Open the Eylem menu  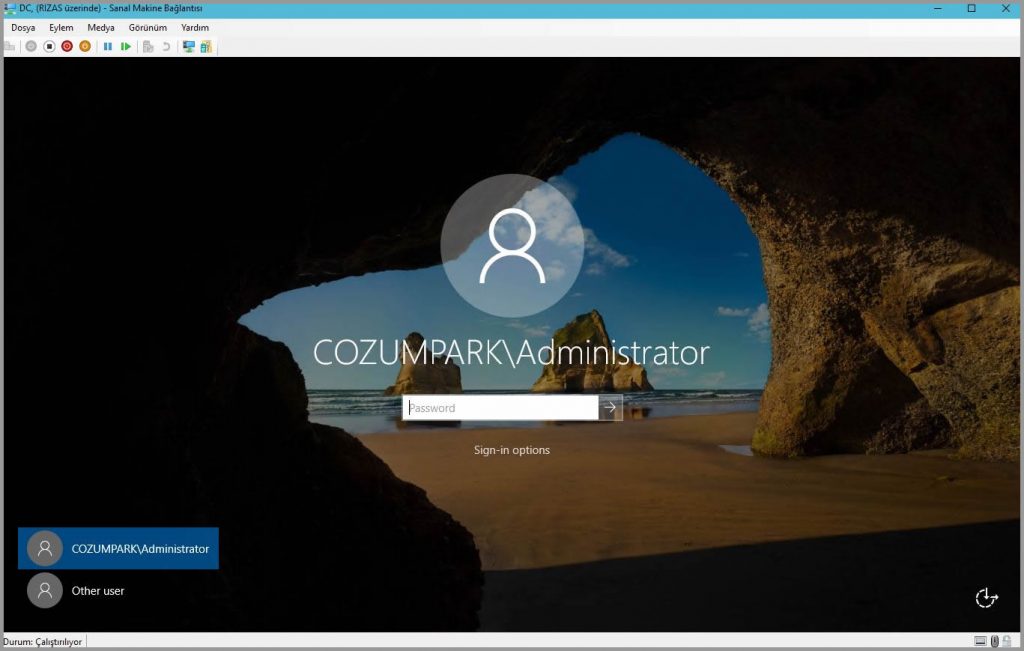tap(61, 27)
